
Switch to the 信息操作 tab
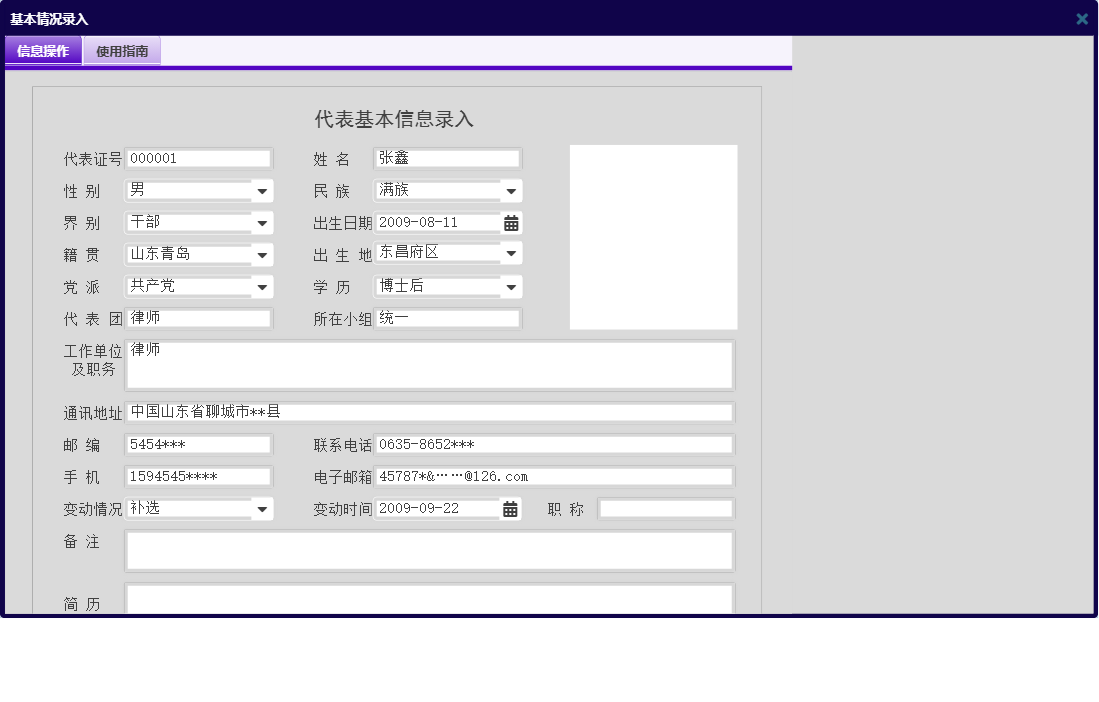point(43,51)
